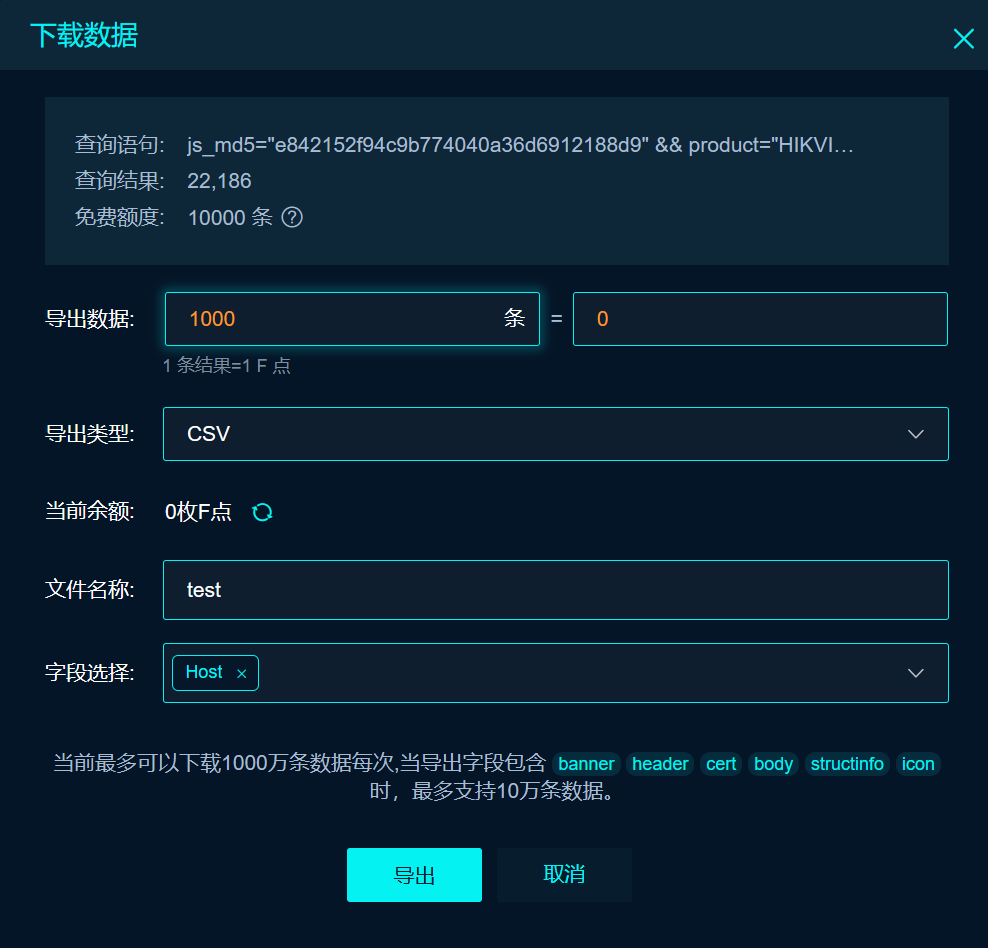Click the header field tag
Image resolution: width=988 pixels, height=948 pixels.
coord(660,763)
